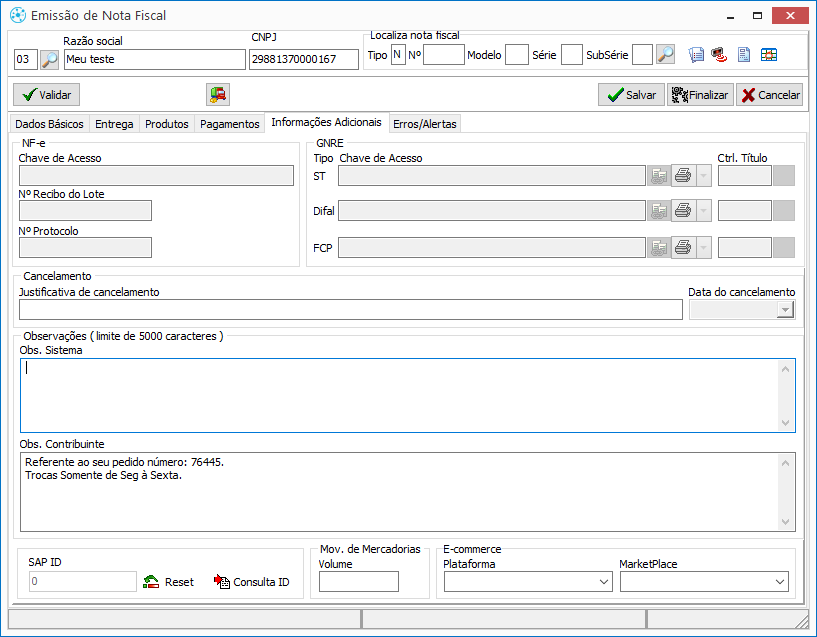This screenshot has width=817, height=637.
Task: Print the Difal GNRE guide
Action: point(683,211)
